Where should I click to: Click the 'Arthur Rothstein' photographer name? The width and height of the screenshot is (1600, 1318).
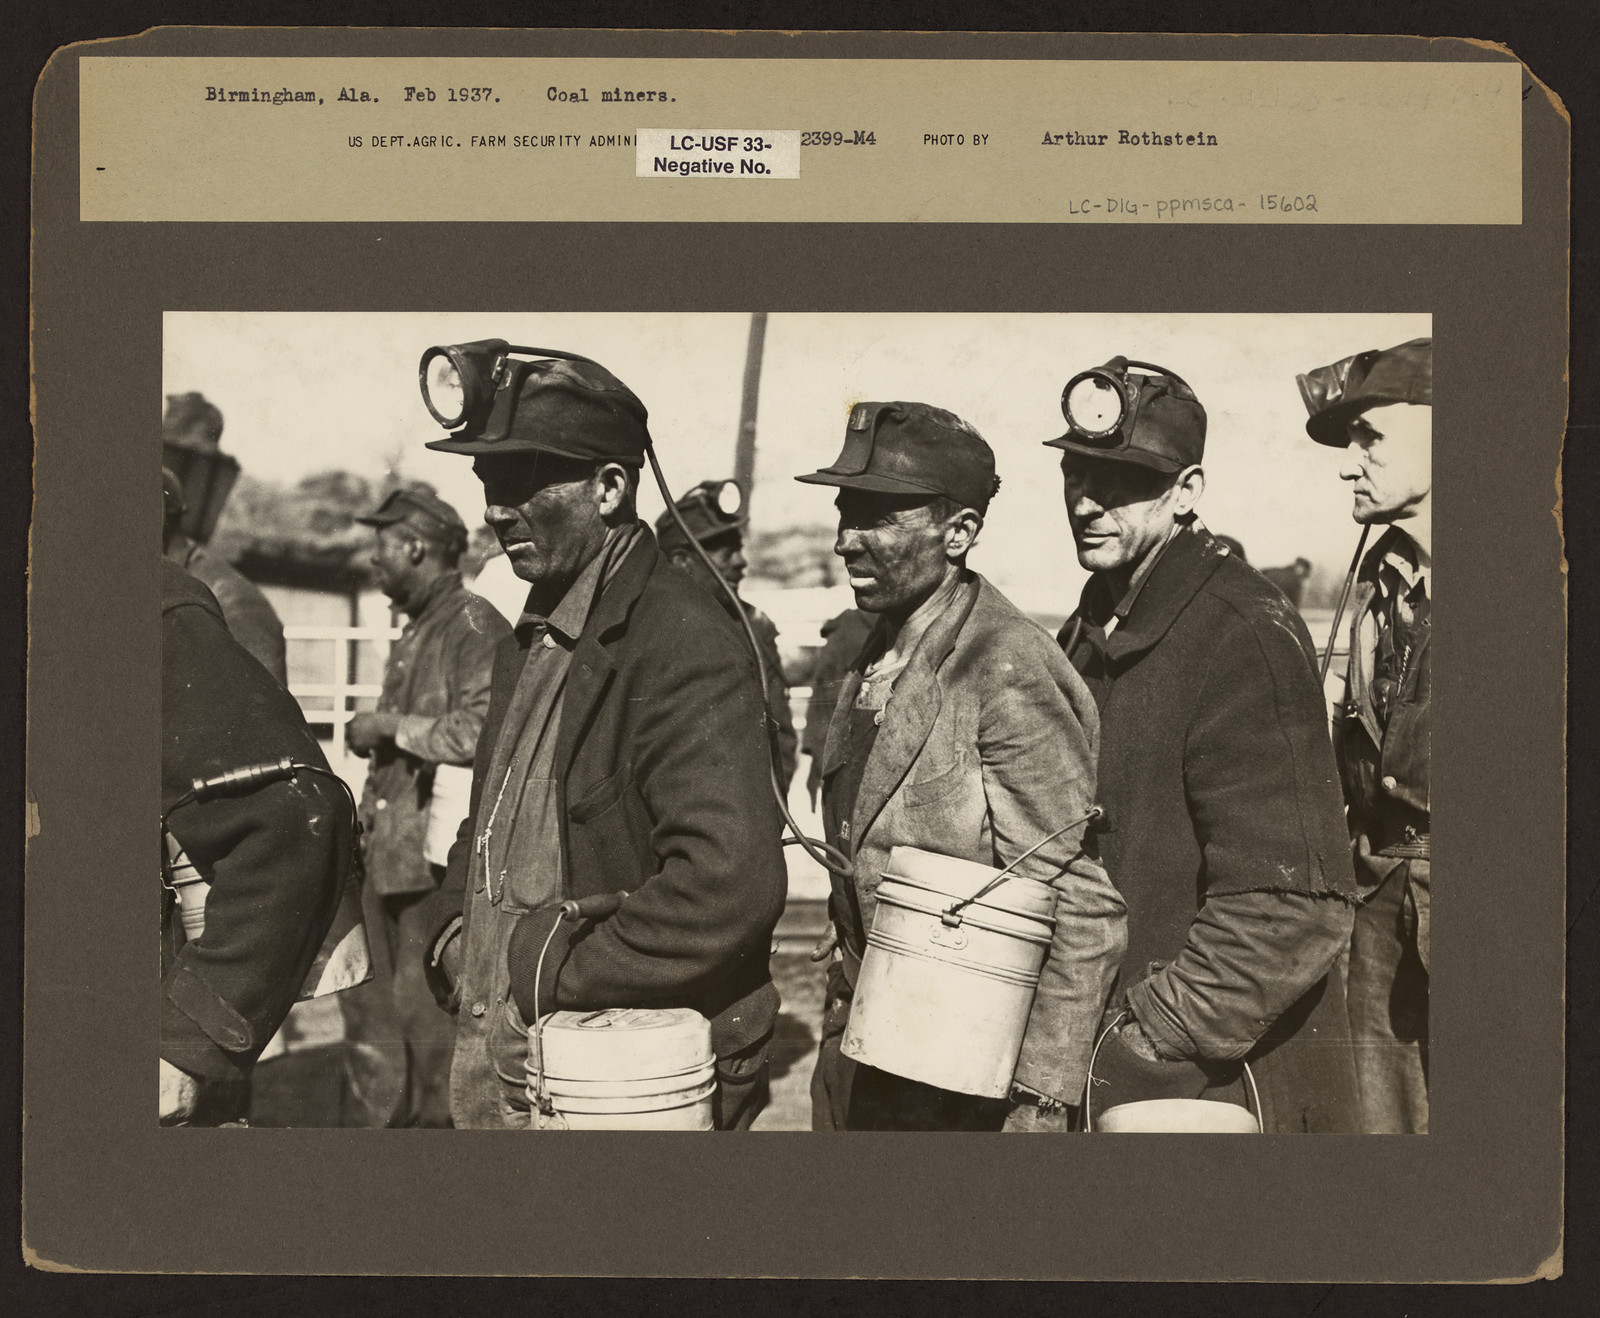(x=1129, y=139)
